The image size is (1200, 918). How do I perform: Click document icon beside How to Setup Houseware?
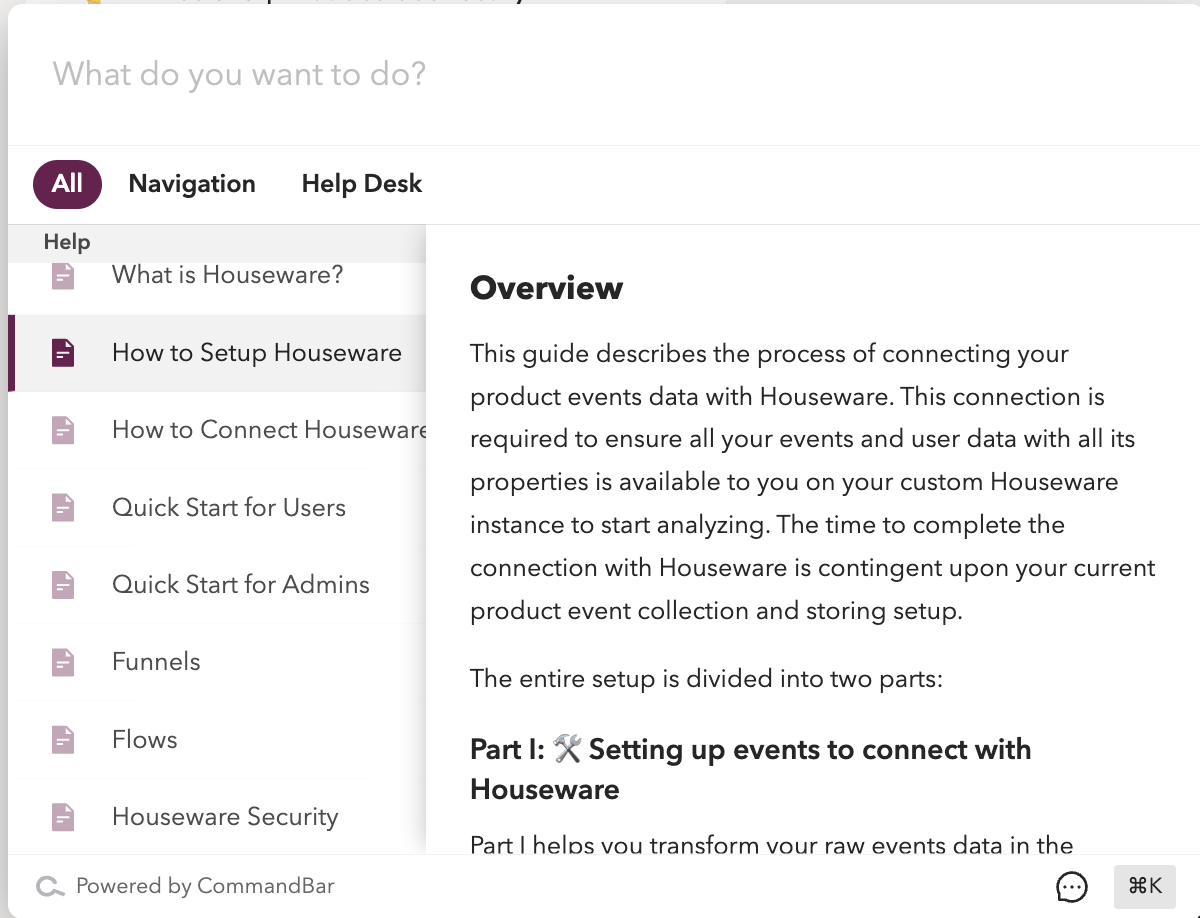[x=63, y=353]
